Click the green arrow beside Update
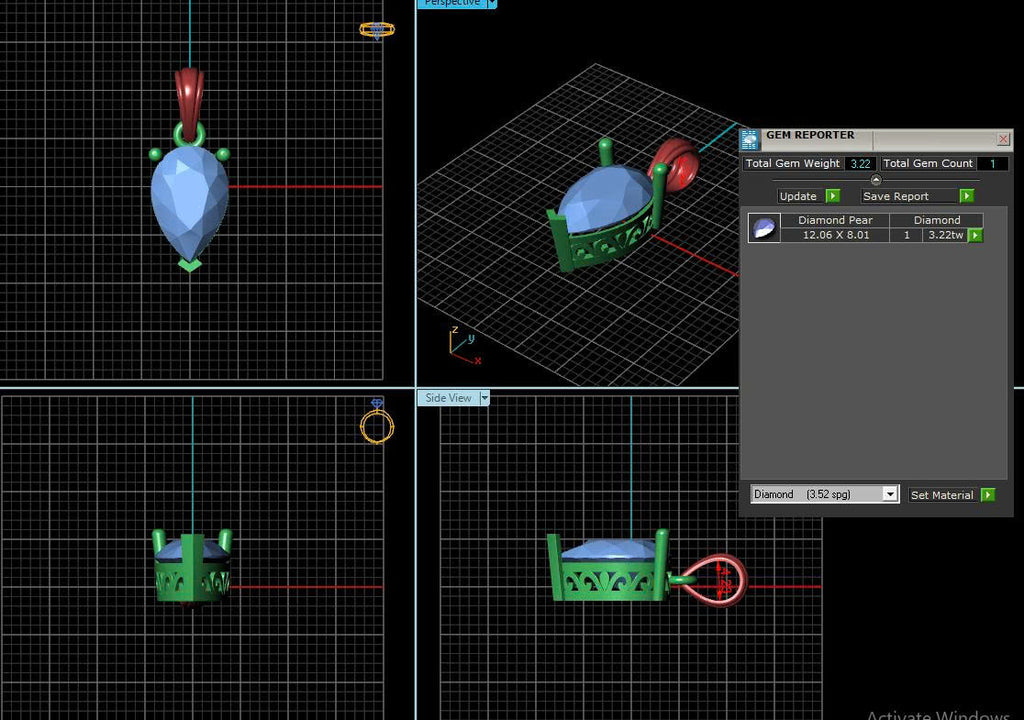The height and width of the screenshot is (720, 1024). [833, 196]
